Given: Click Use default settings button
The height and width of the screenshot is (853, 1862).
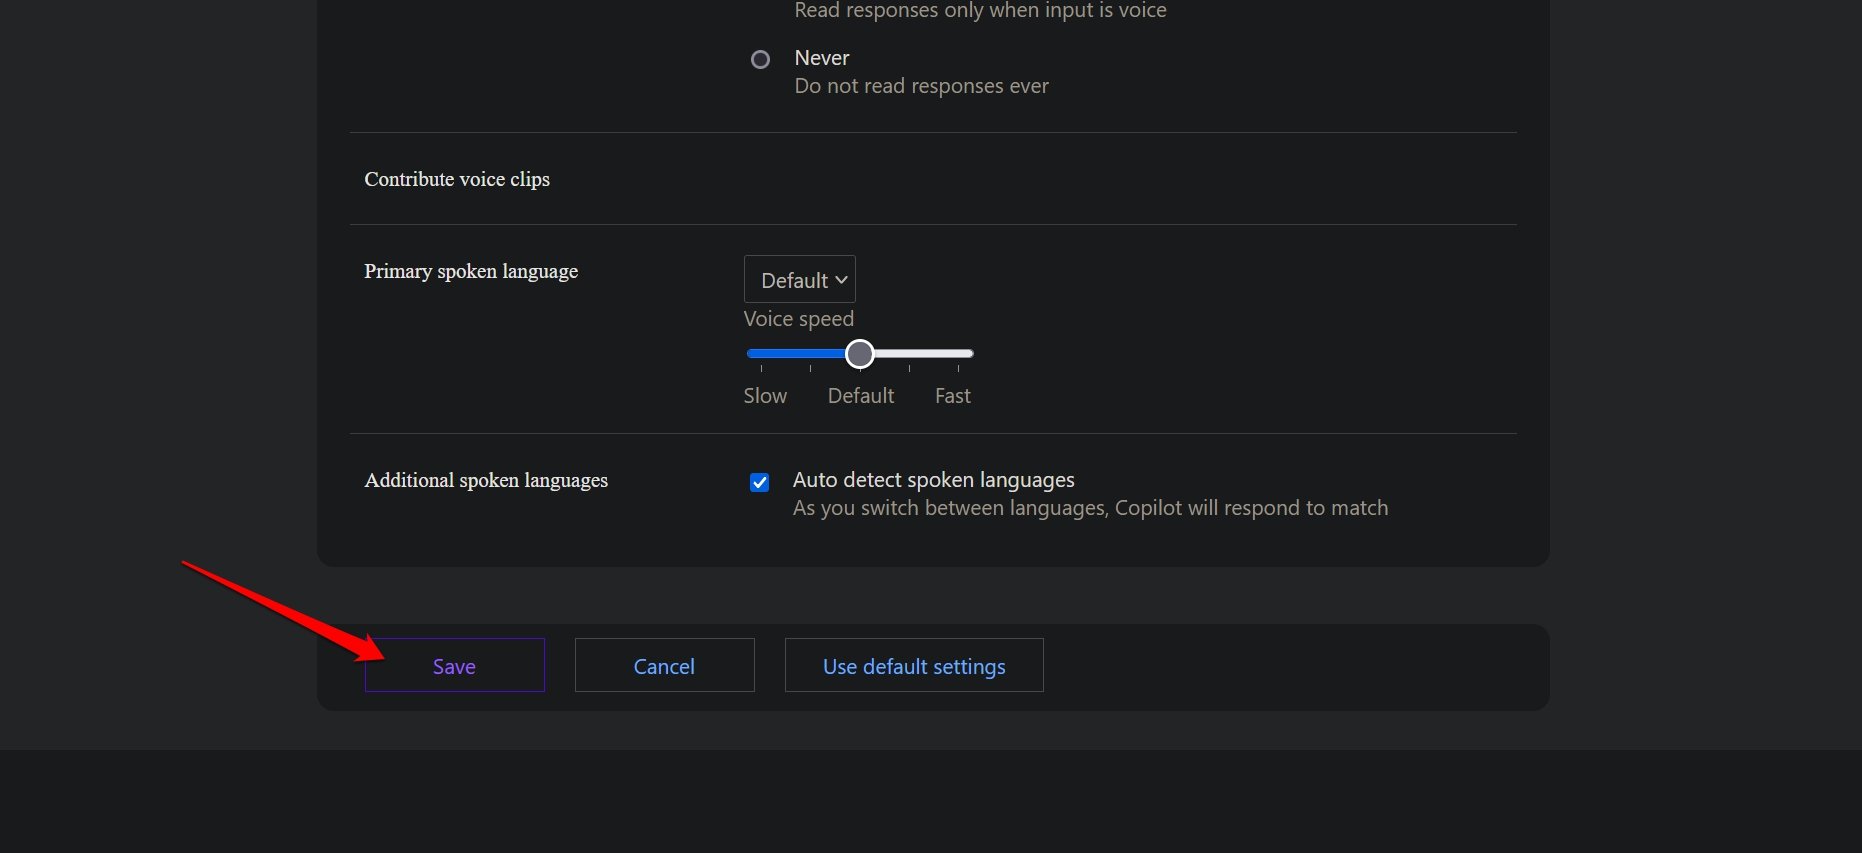Looking at the screenshot, I should 914,665.
